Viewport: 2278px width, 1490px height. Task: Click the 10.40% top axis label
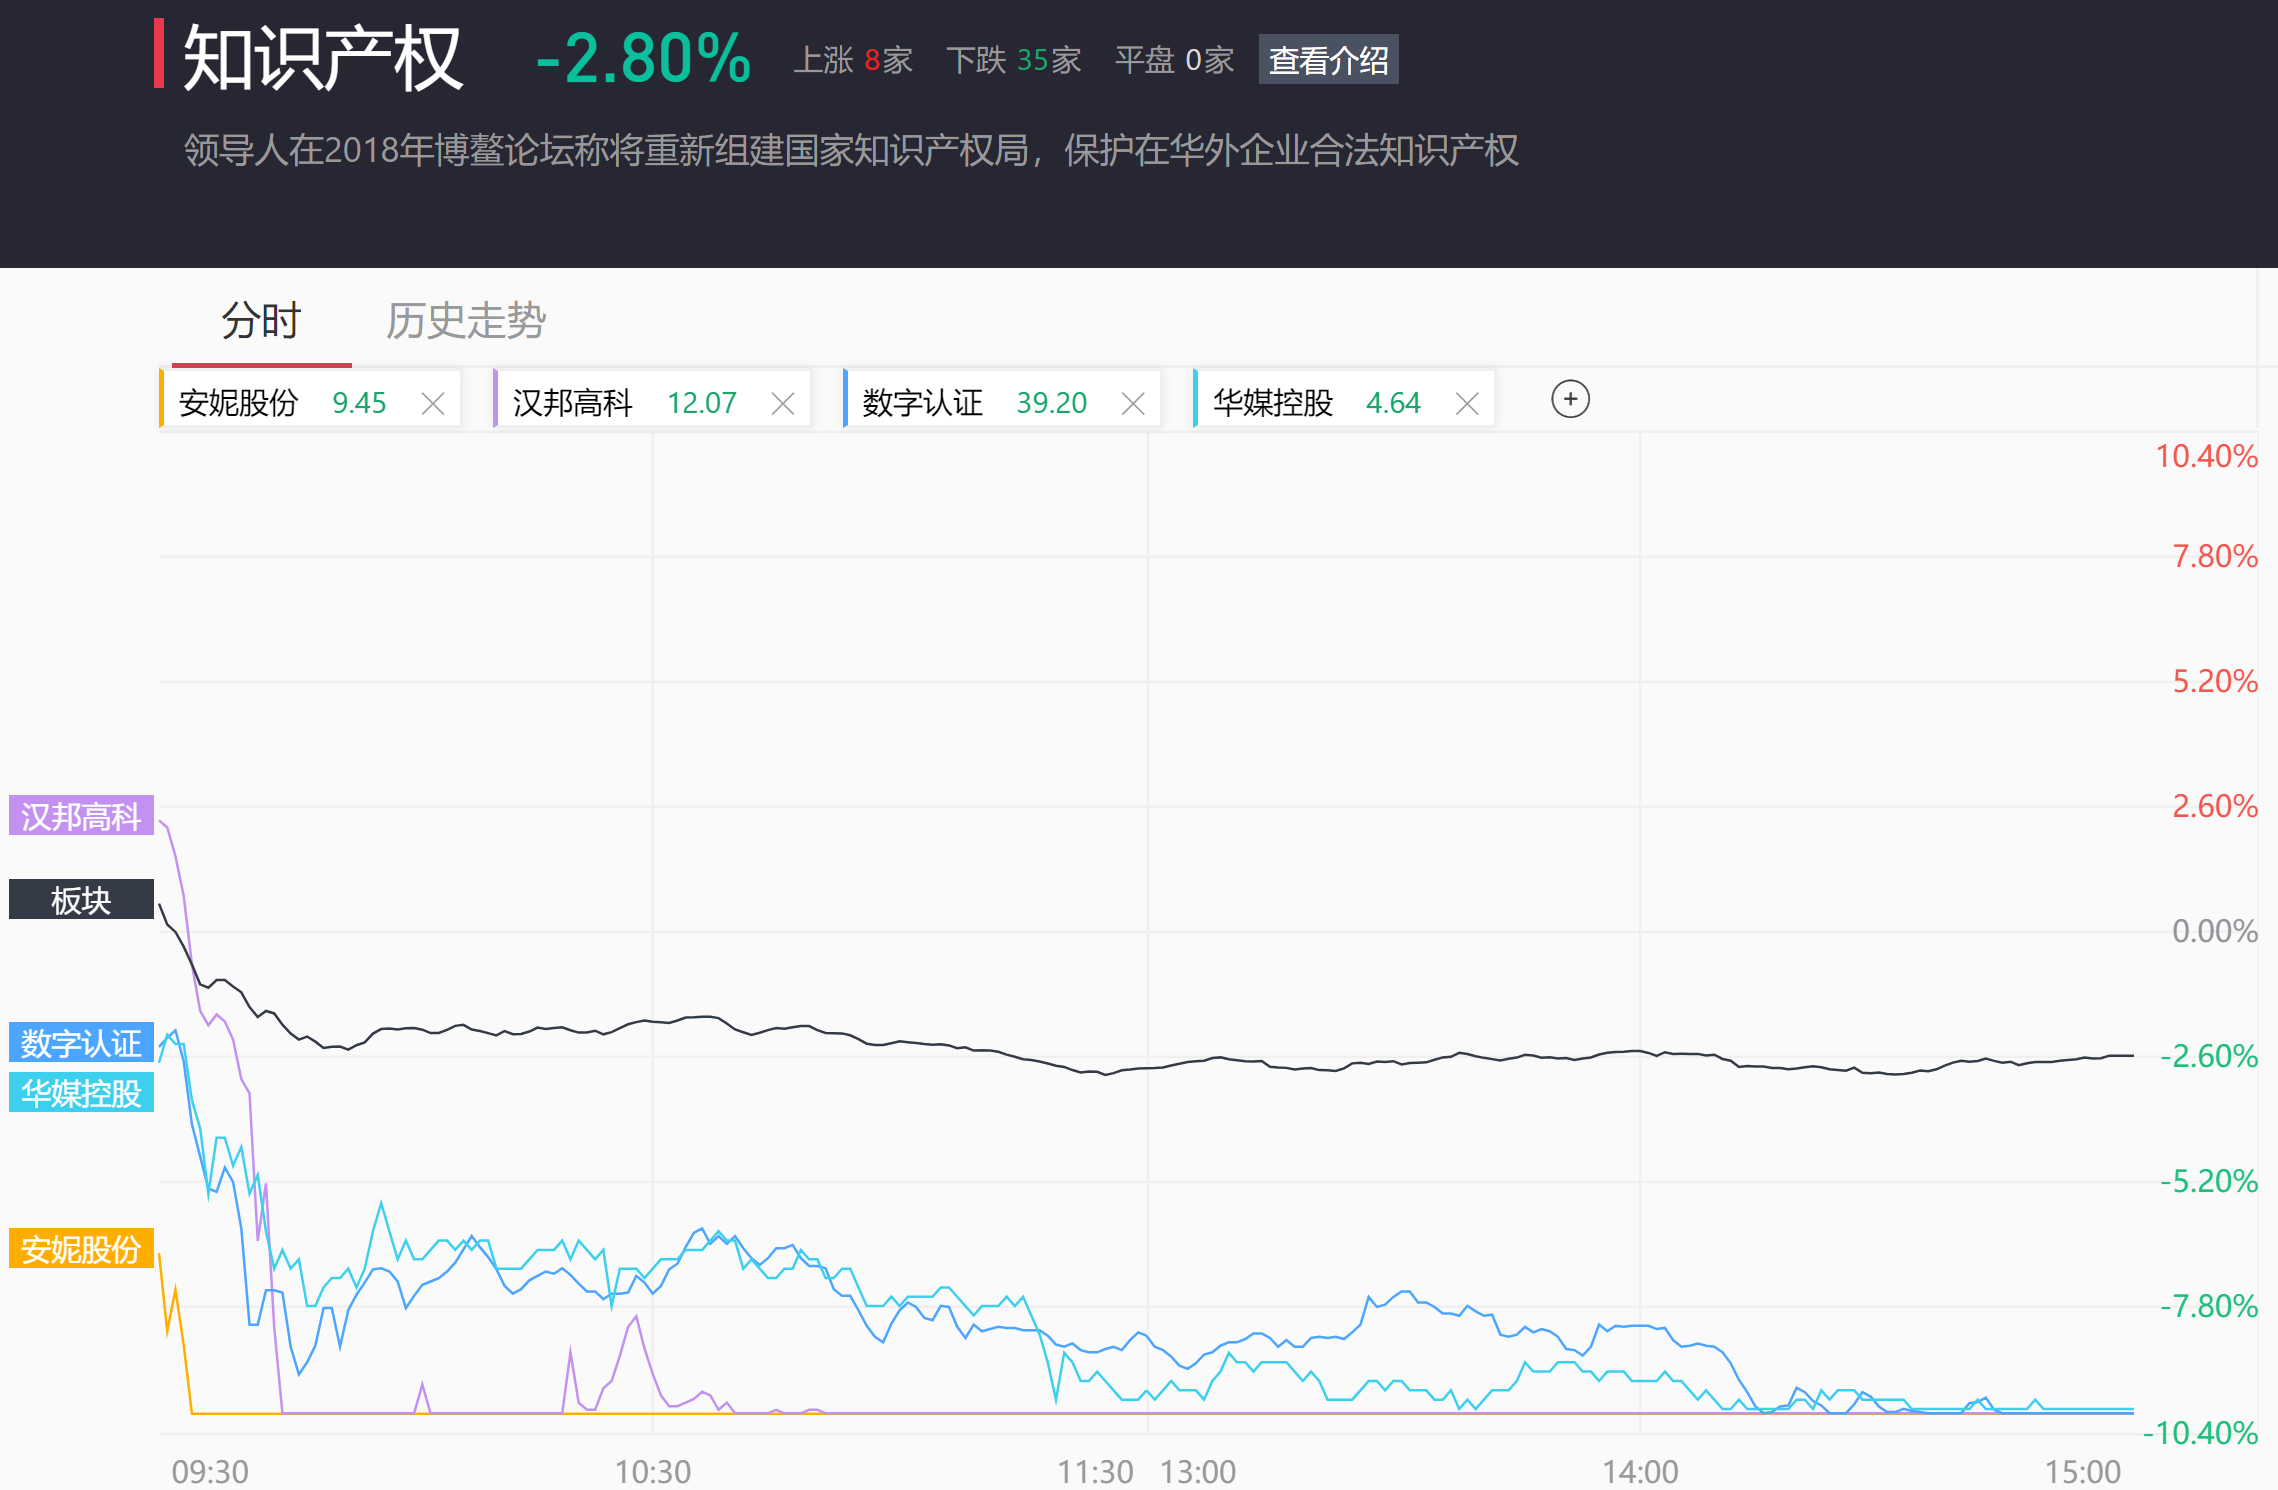tap(2206, 456)
